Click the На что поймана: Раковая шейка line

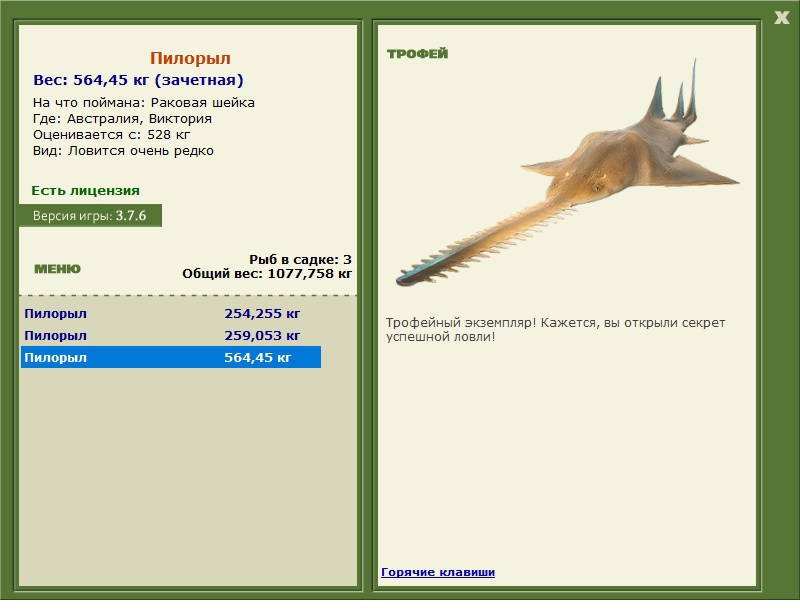click(144, 103)
